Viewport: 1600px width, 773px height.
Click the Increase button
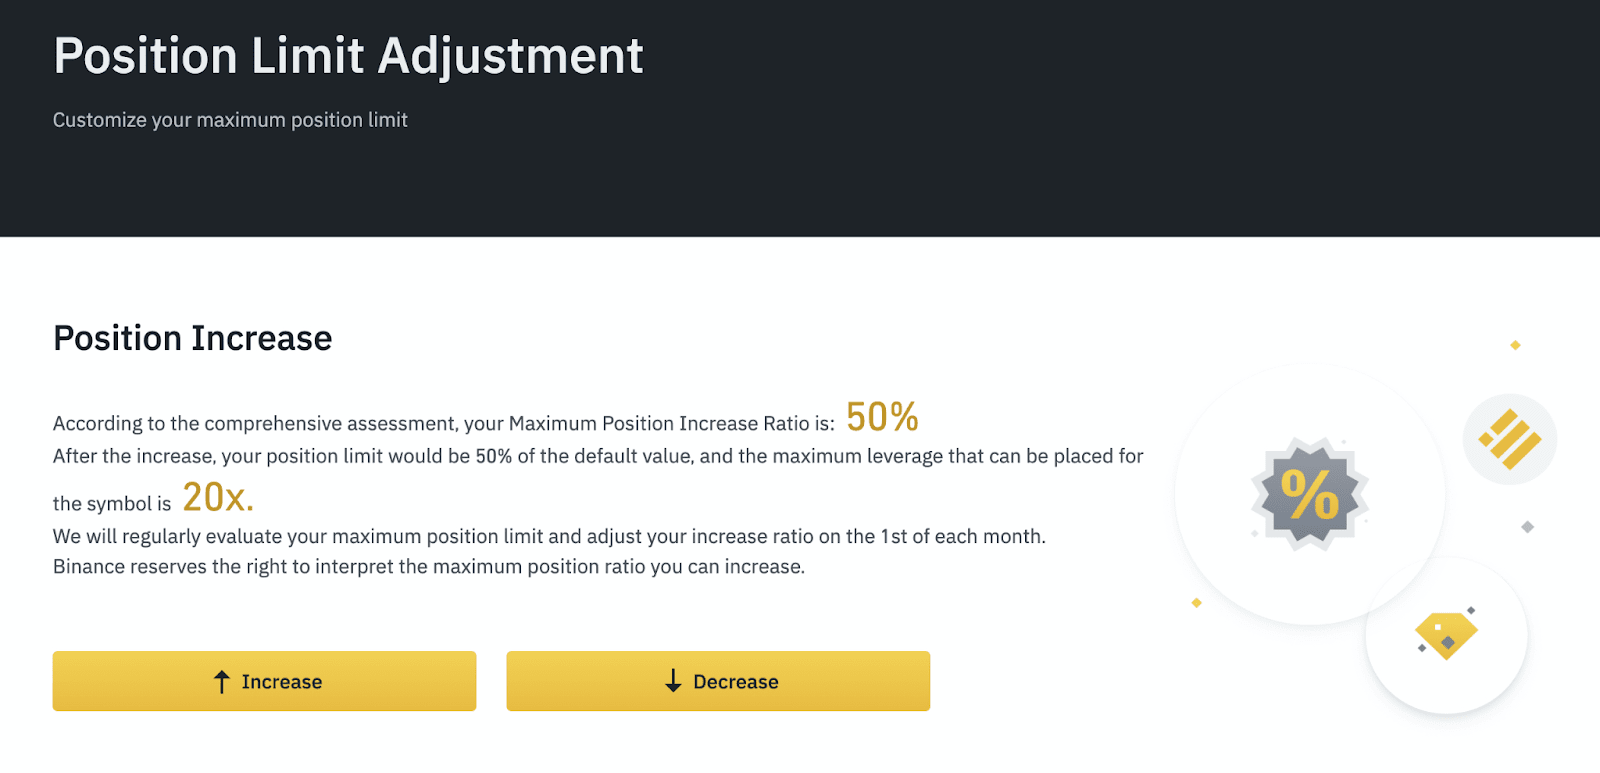point(264,681)
